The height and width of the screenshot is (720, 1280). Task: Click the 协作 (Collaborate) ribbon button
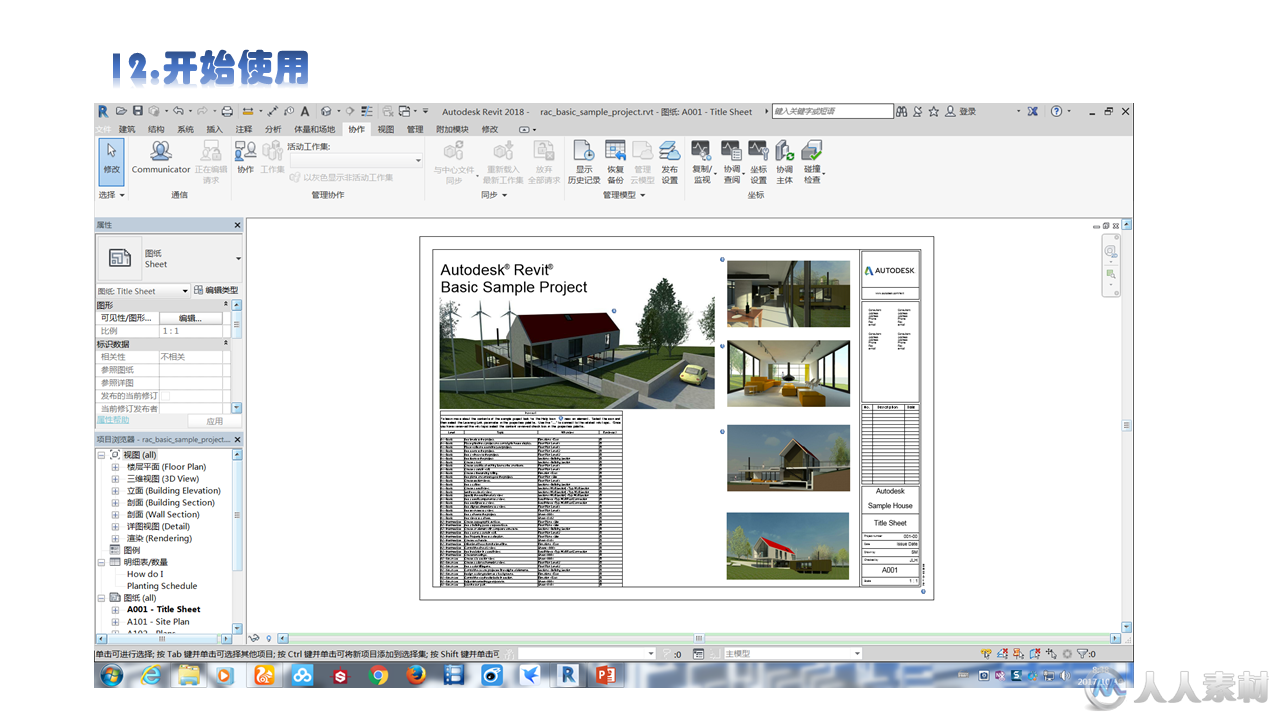pyautogui.click(x=245, y=158)
